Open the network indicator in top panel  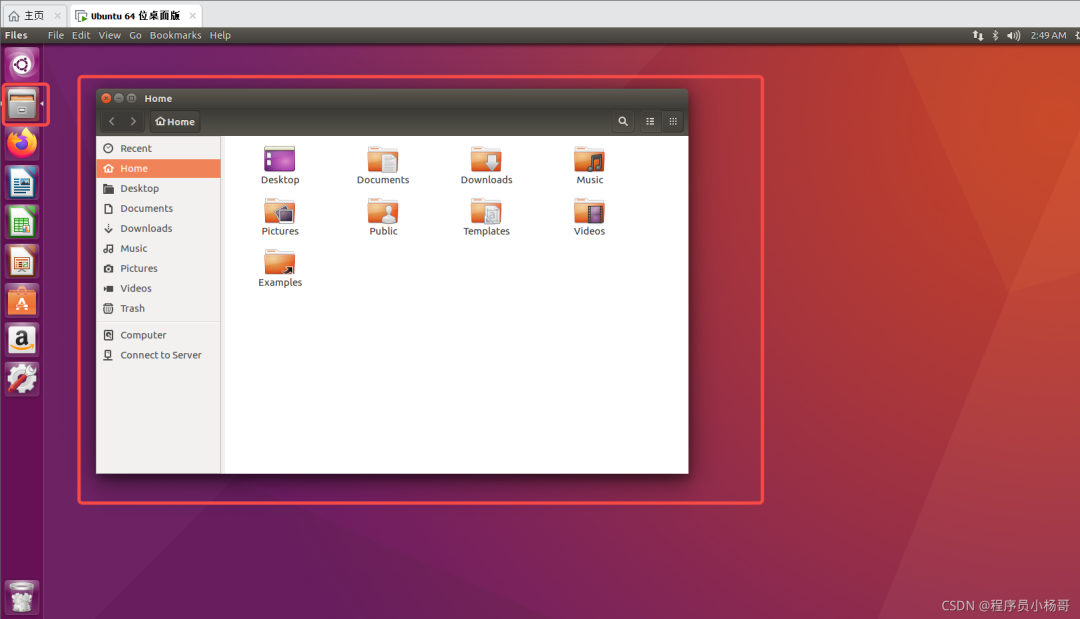977,35
